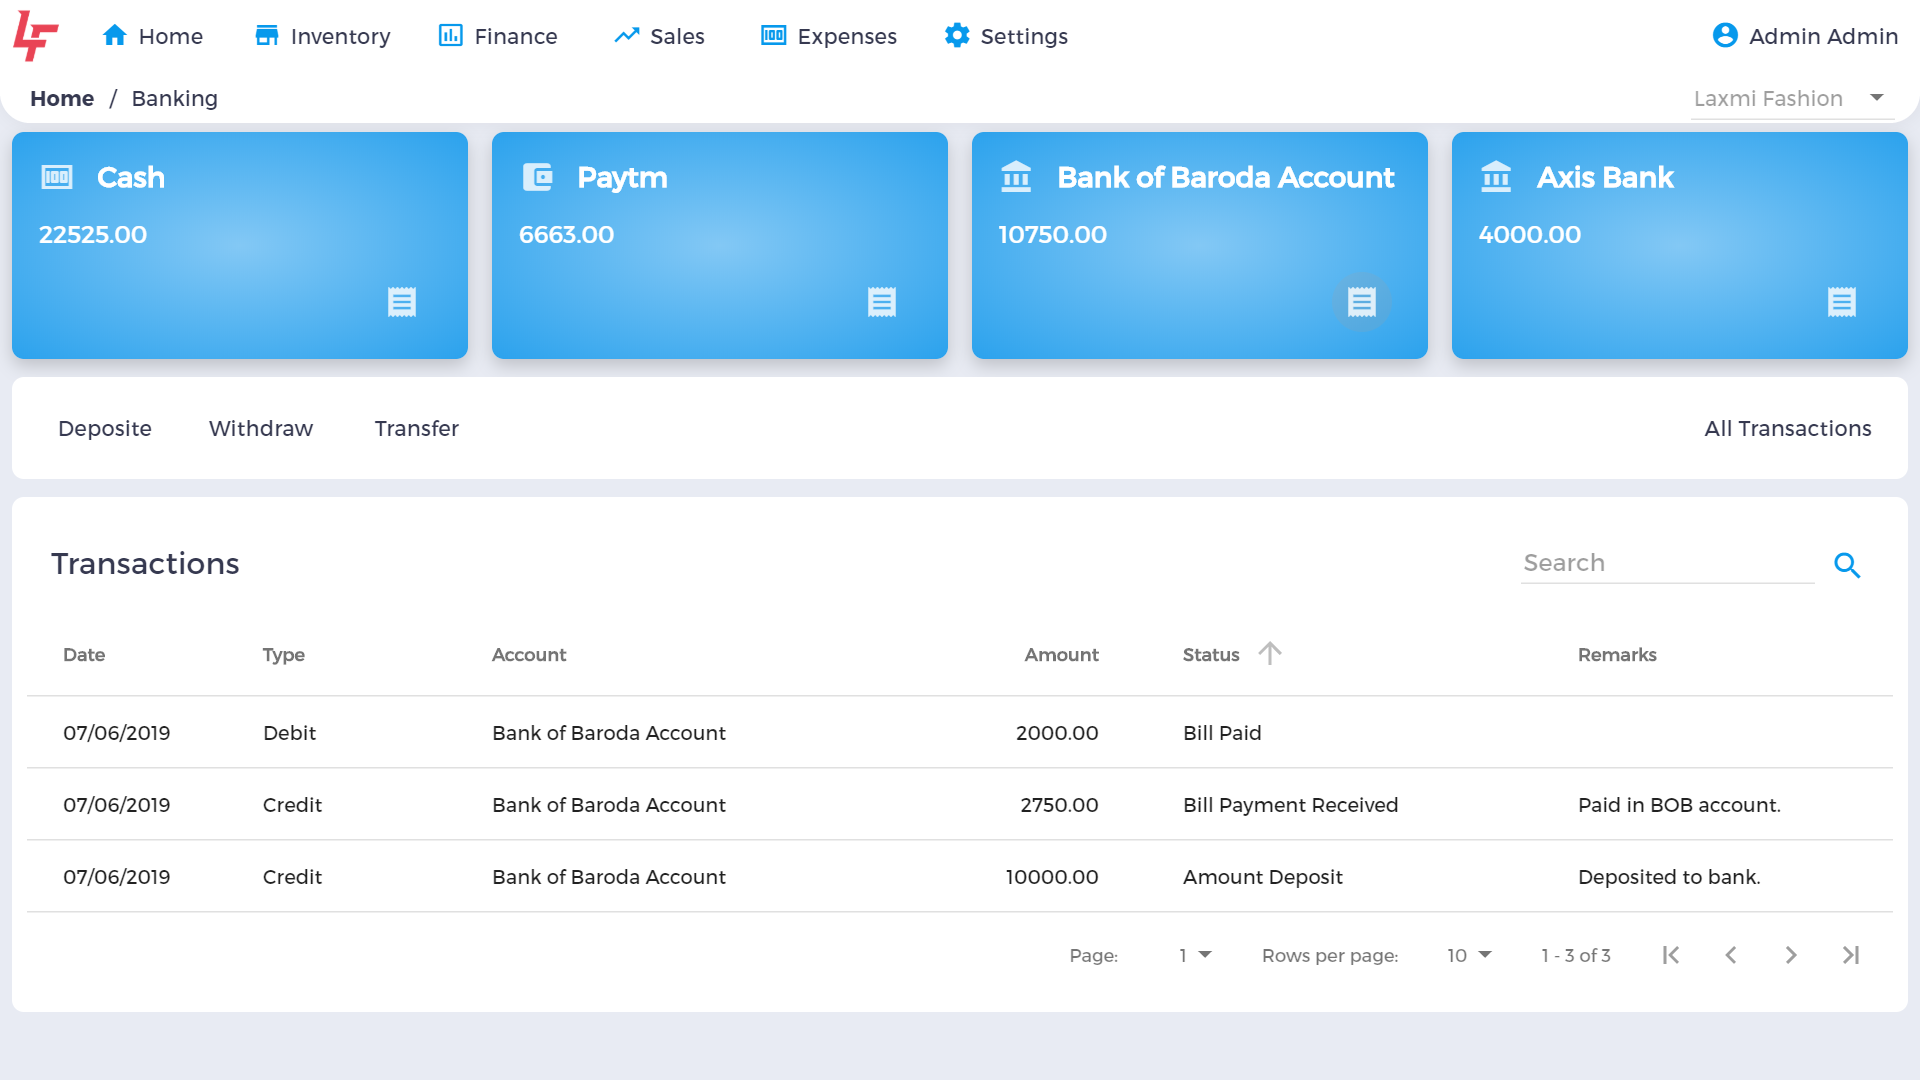The height and width of the screenshot is (1080, 1920).
Task: Open the Paytm card statement icon
Action: [x=882, y=302]
